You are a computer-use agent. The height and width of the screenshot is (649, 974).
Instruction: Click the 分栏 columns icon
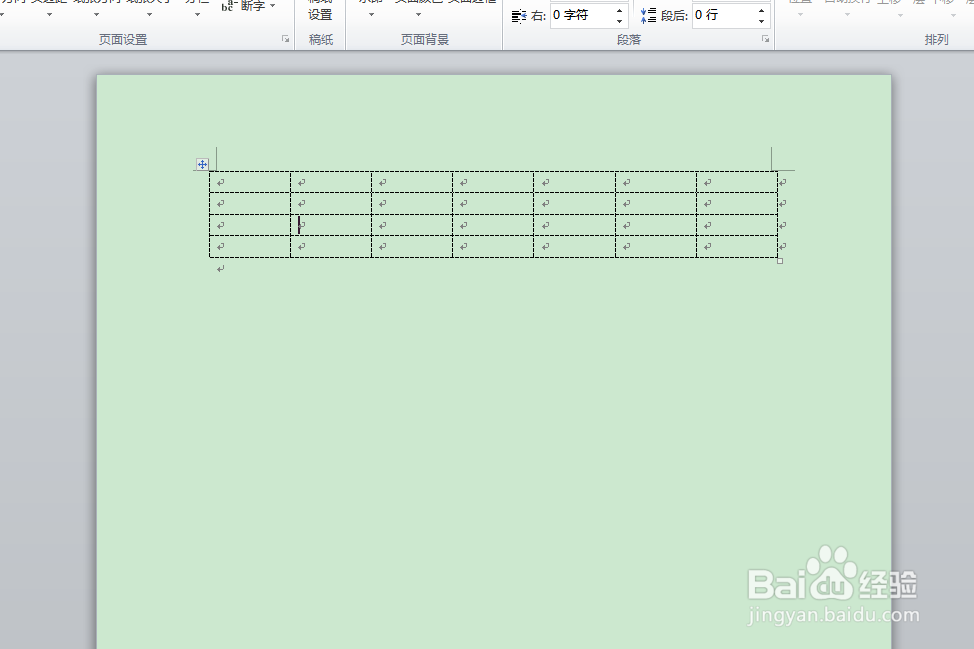coord(195,2)
